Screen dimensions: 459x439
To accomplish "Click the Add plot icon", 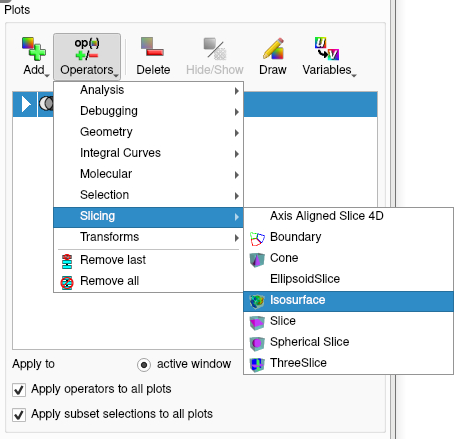I will pyautogui.click(x=34, y=49).
